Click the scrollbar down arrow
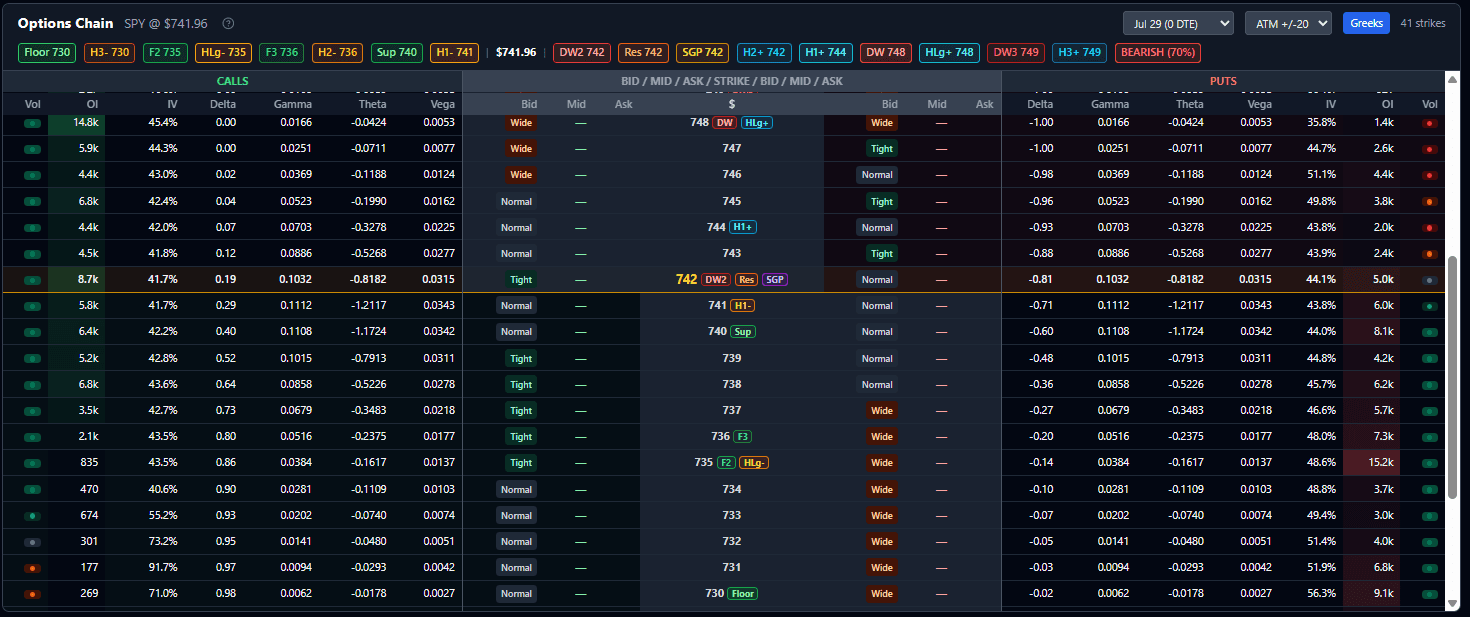This screenshot has width=1470, height=617. [x=1453, y=603]
